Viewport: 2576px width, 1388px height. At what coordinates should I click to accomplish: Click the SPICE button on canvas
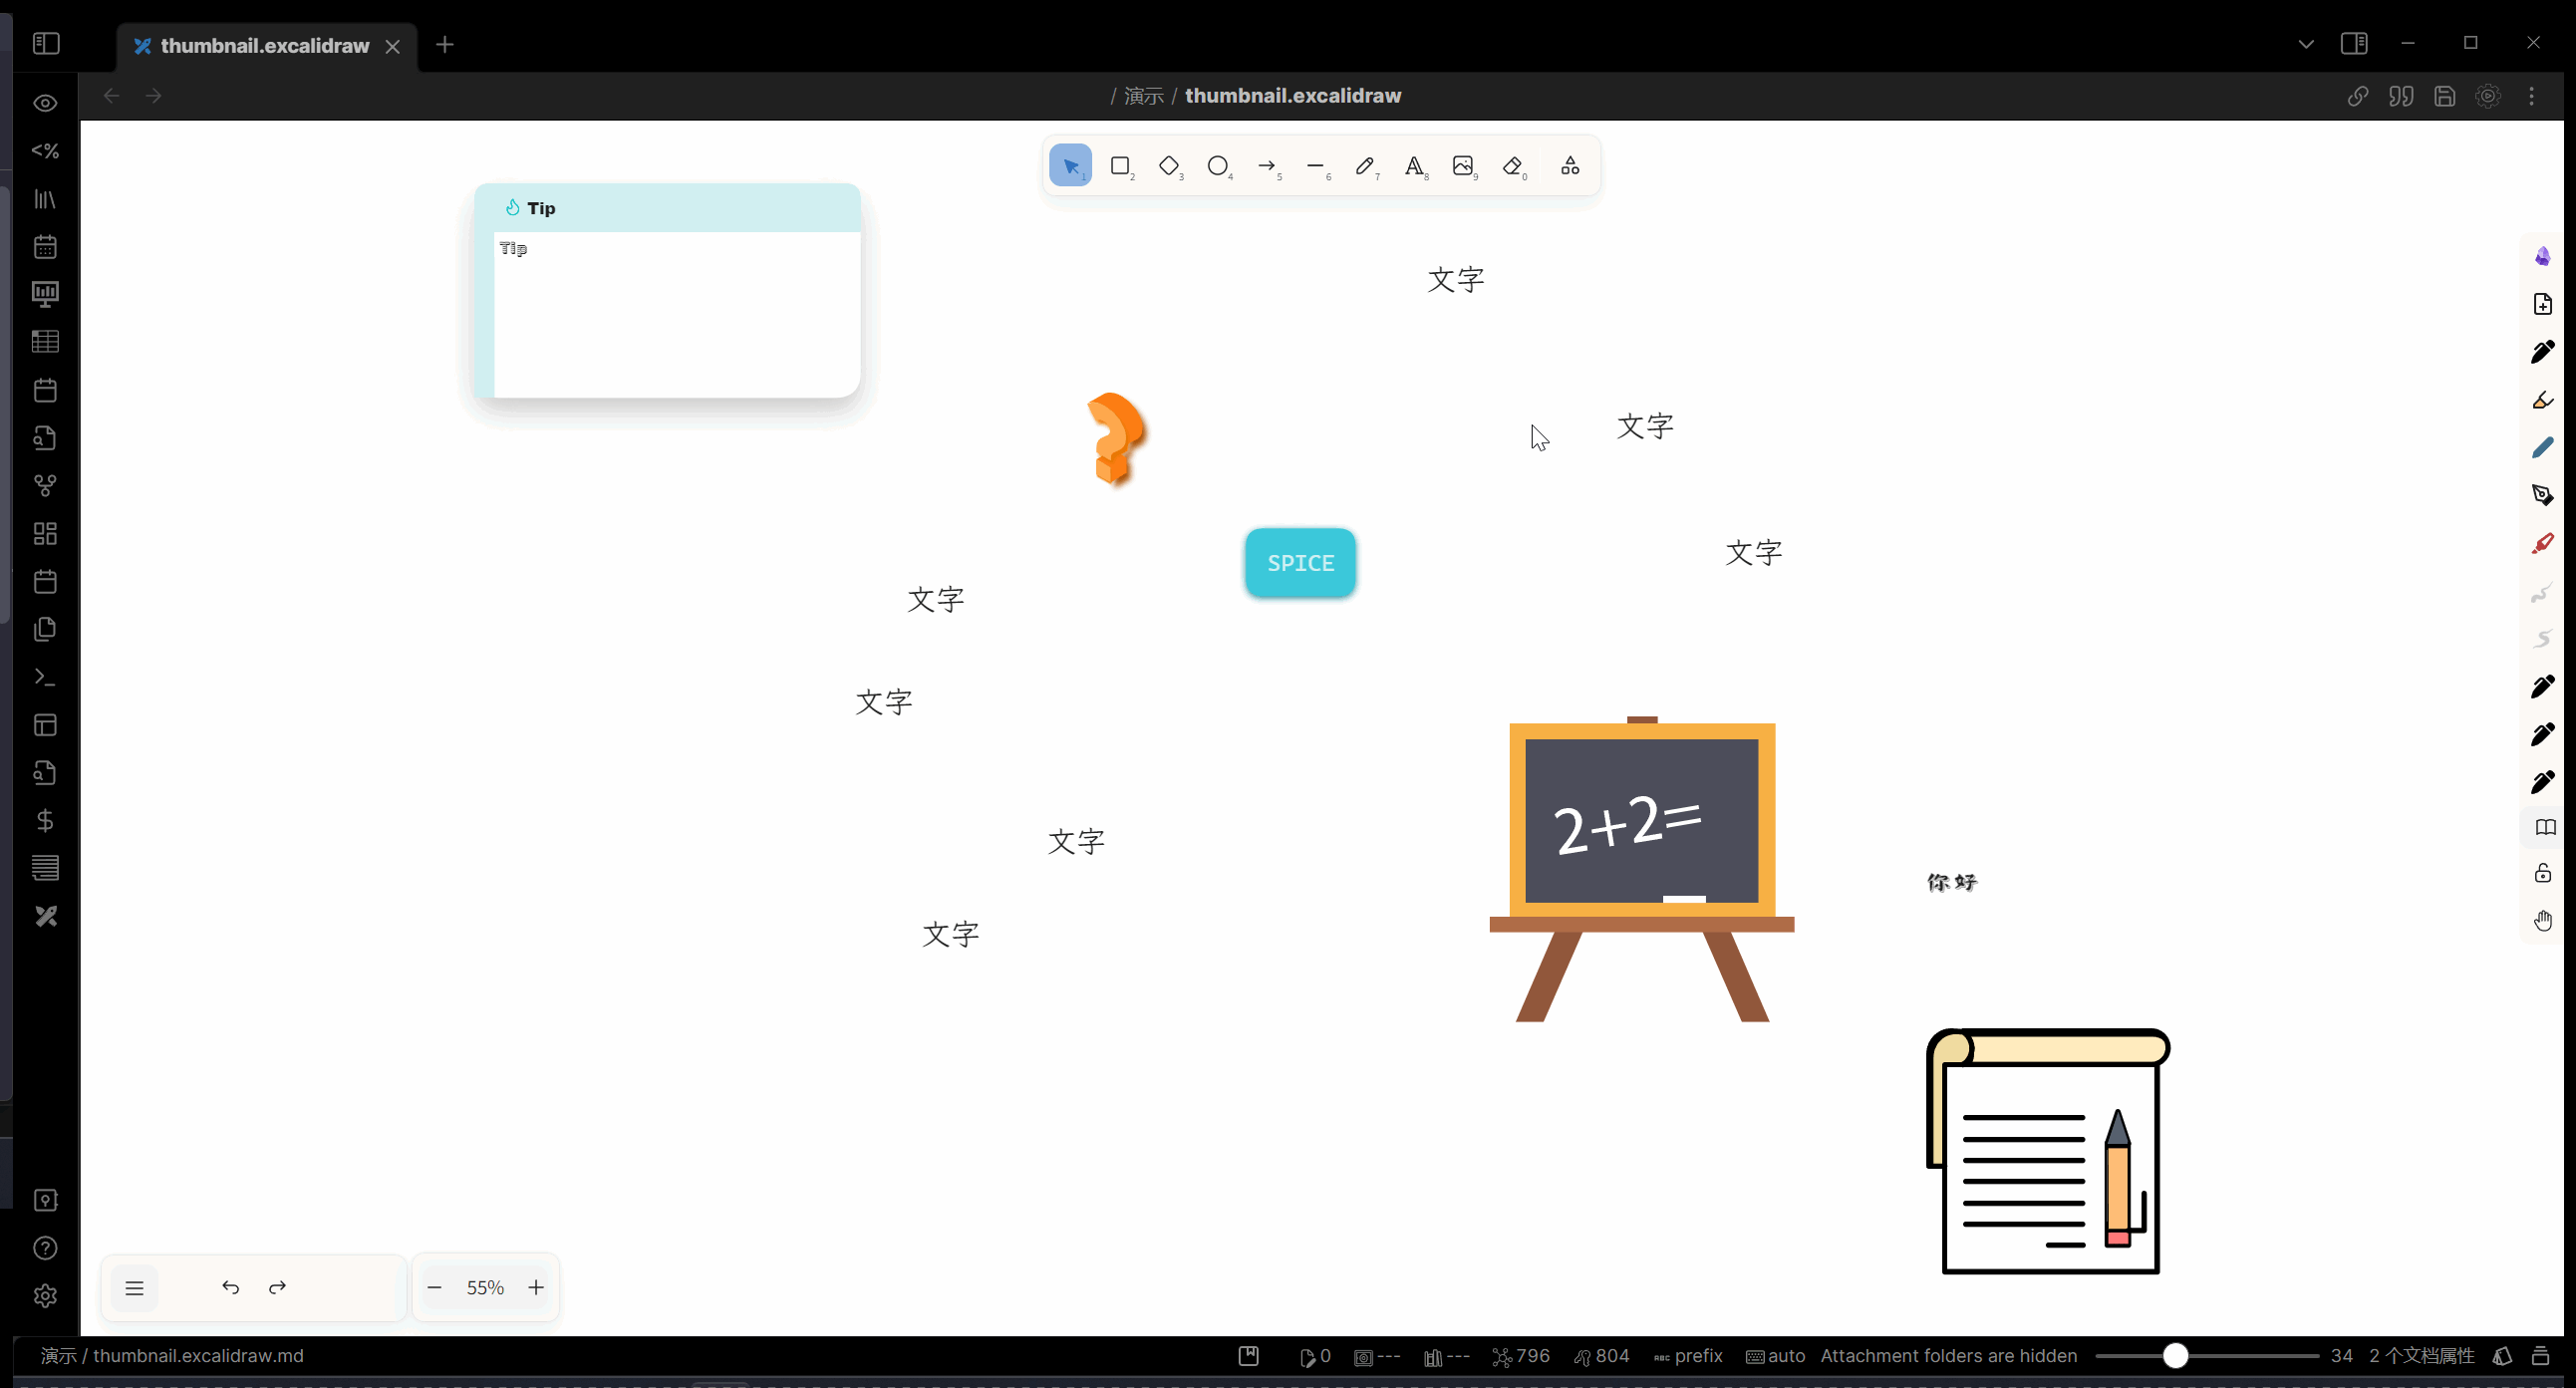[1300, 563]
